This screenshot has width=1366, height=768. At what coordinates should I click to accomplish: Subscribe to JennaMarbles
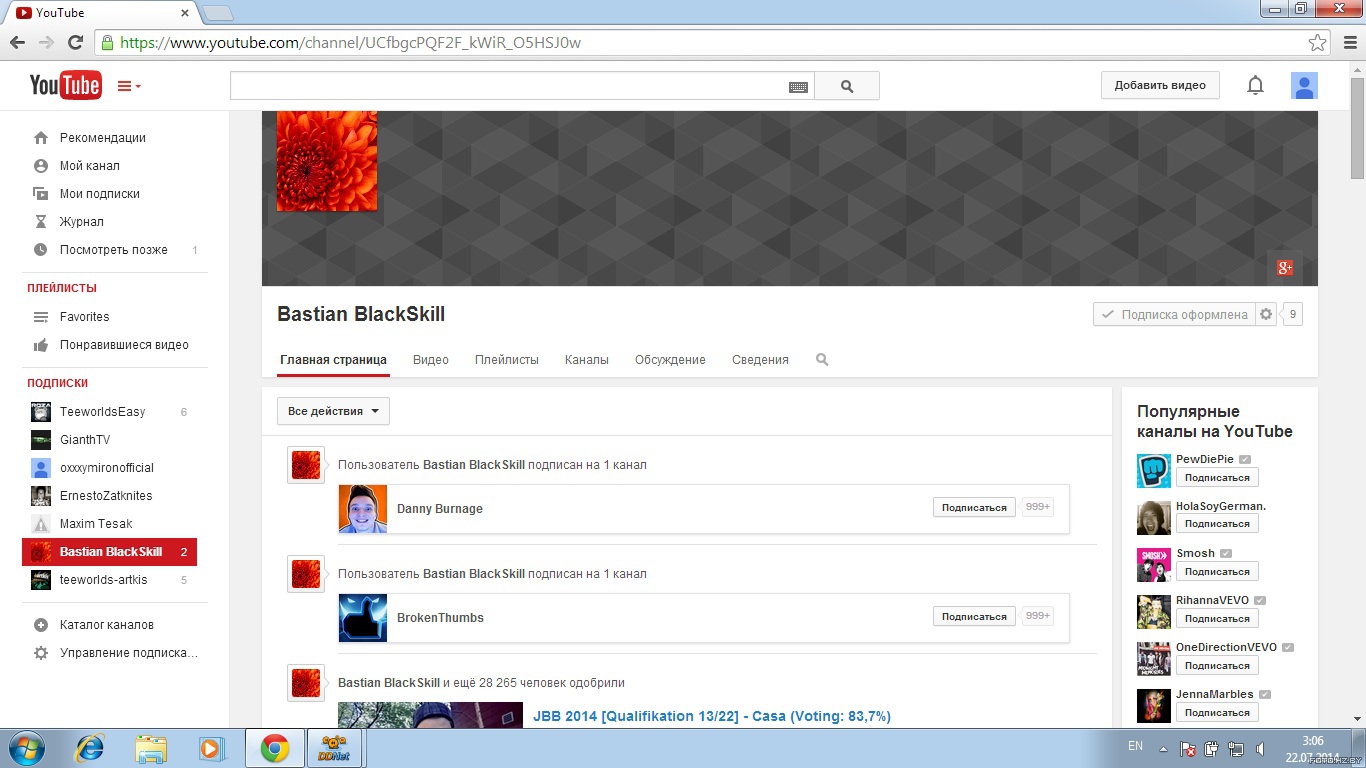1217,712
